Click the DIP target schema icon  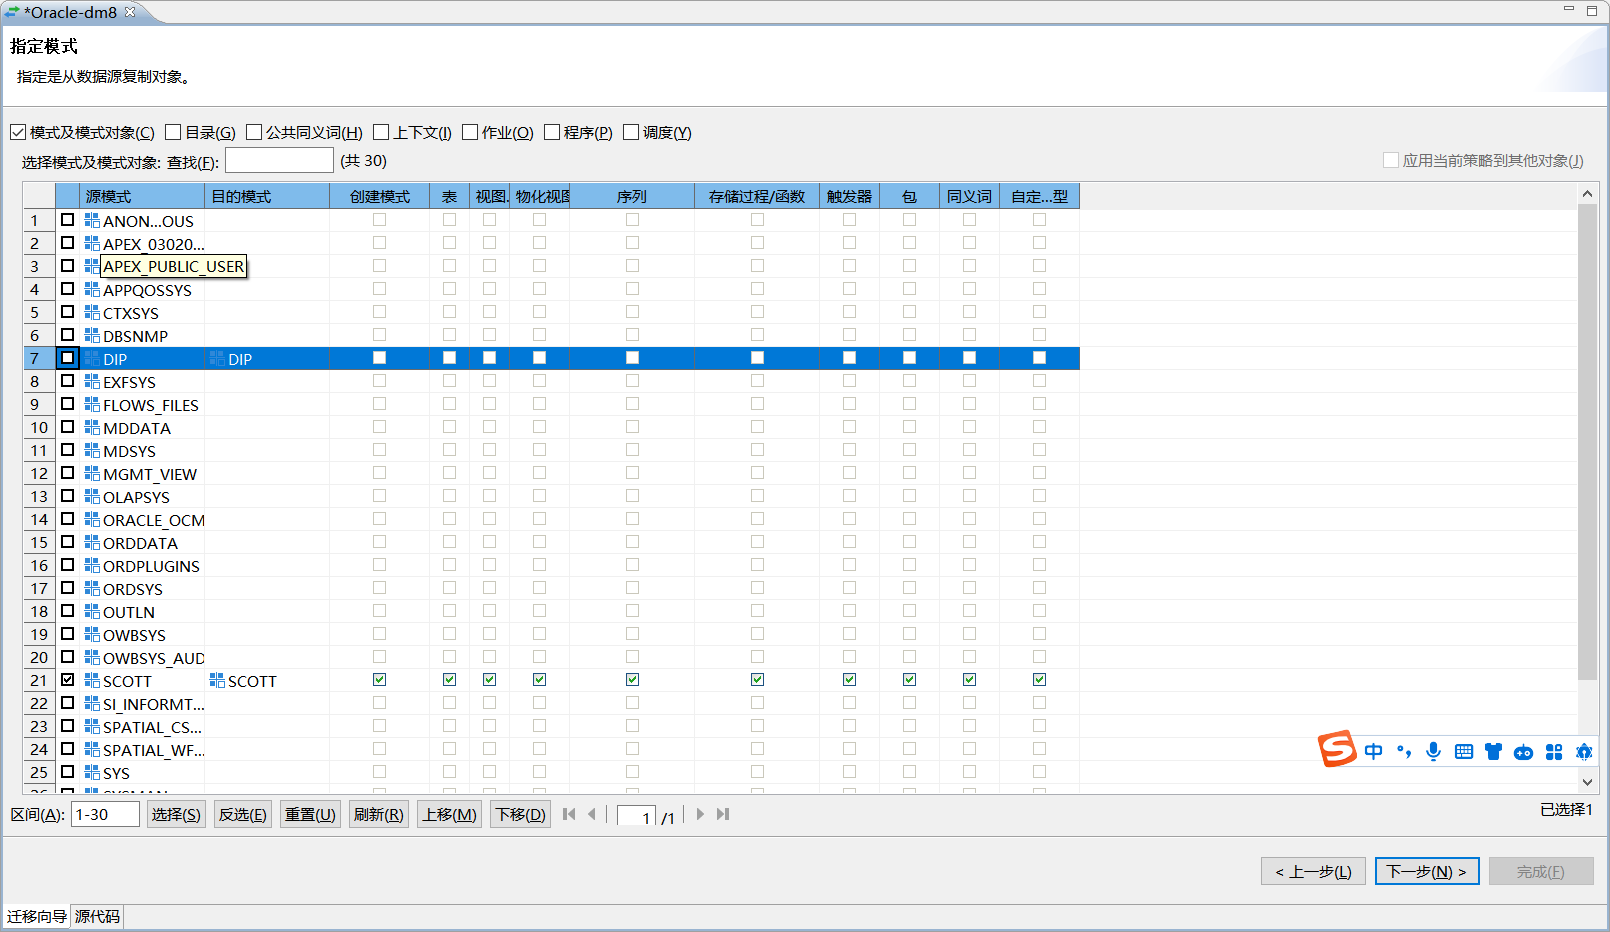217,359
